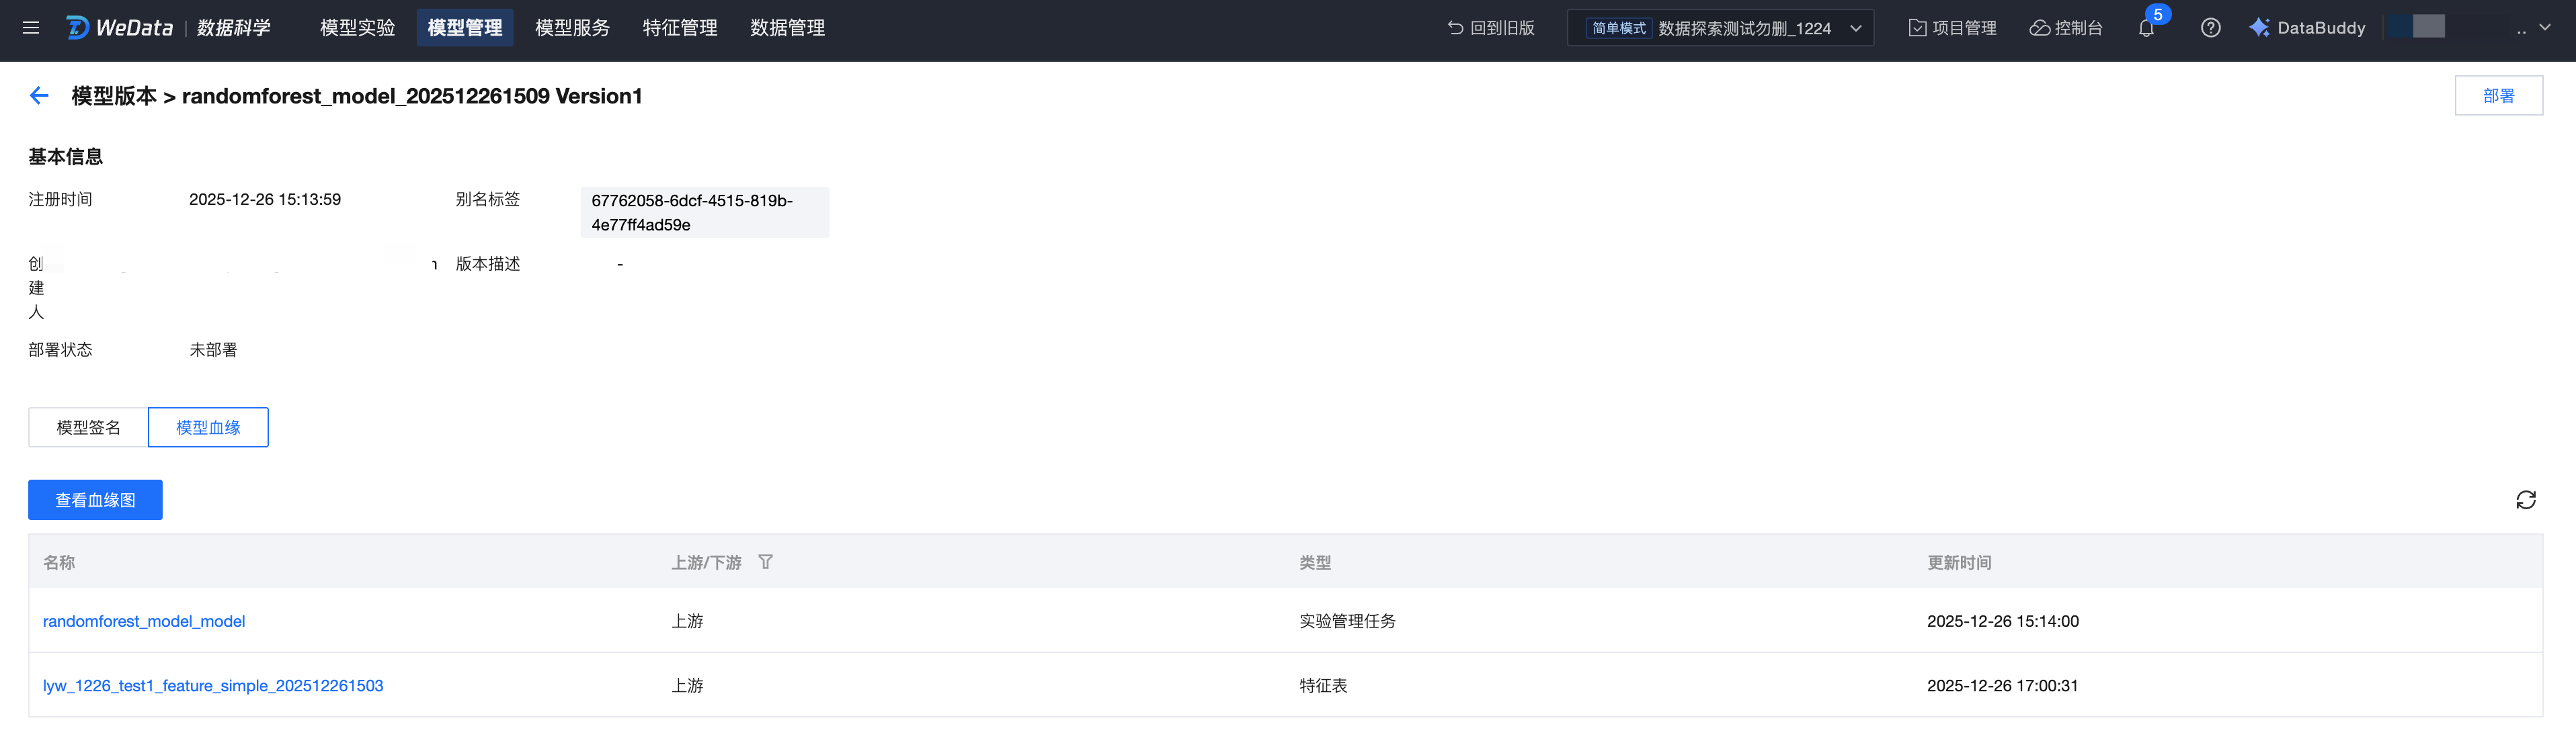
Task: Open 控制台 cloud console
Action: 2066,28
